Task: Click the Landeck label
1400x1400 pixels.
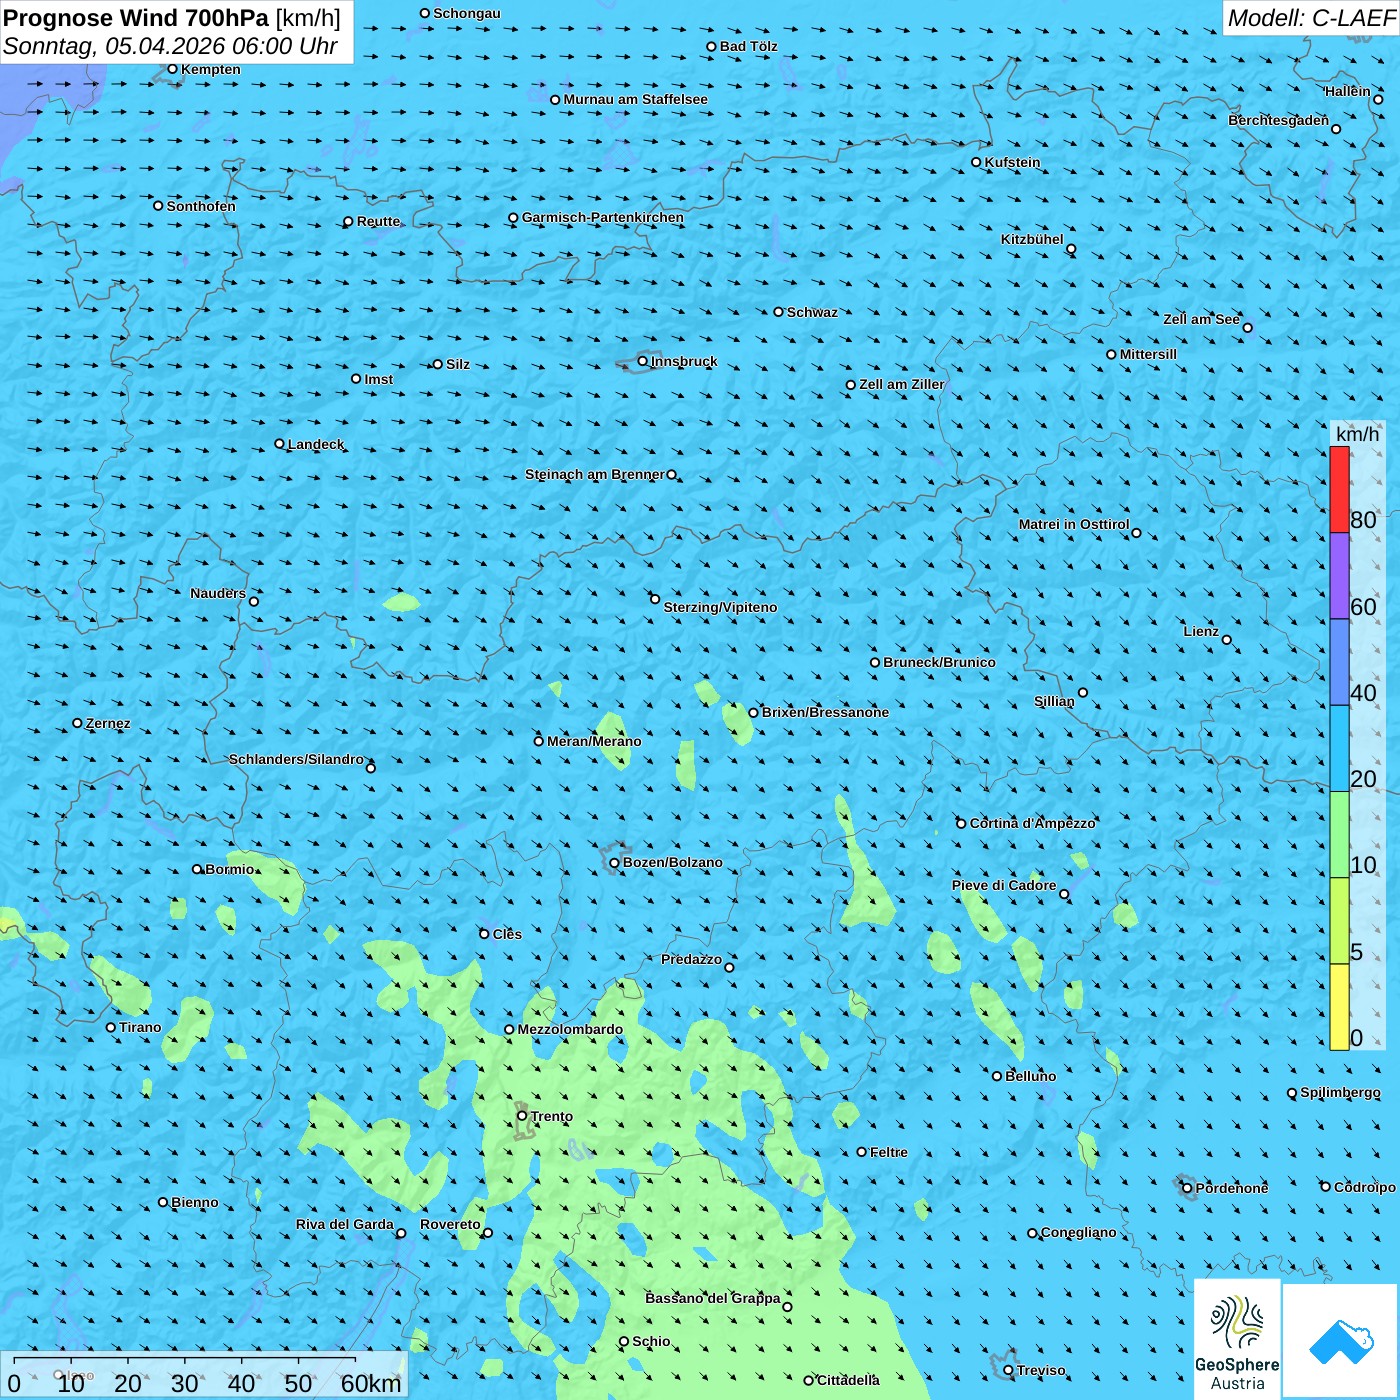Action: click(316, 444)
